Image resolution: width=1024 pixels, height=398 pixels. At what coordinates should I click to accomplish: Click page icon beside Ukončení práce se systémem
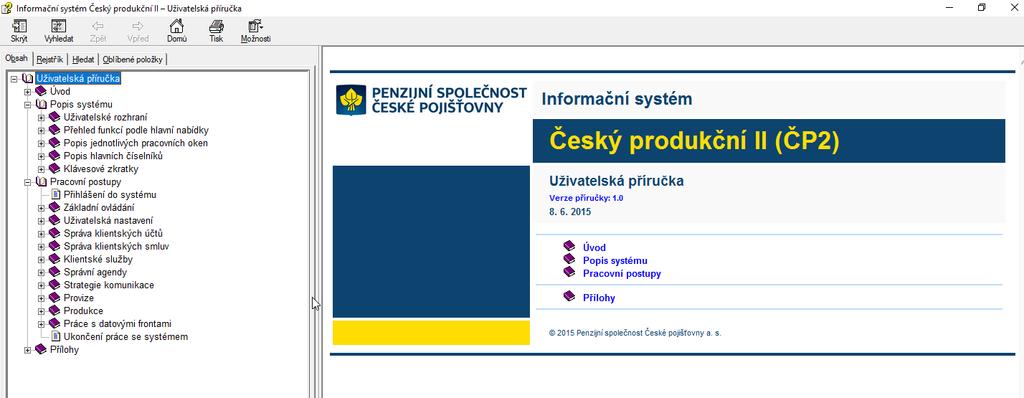tap(56, 337)
